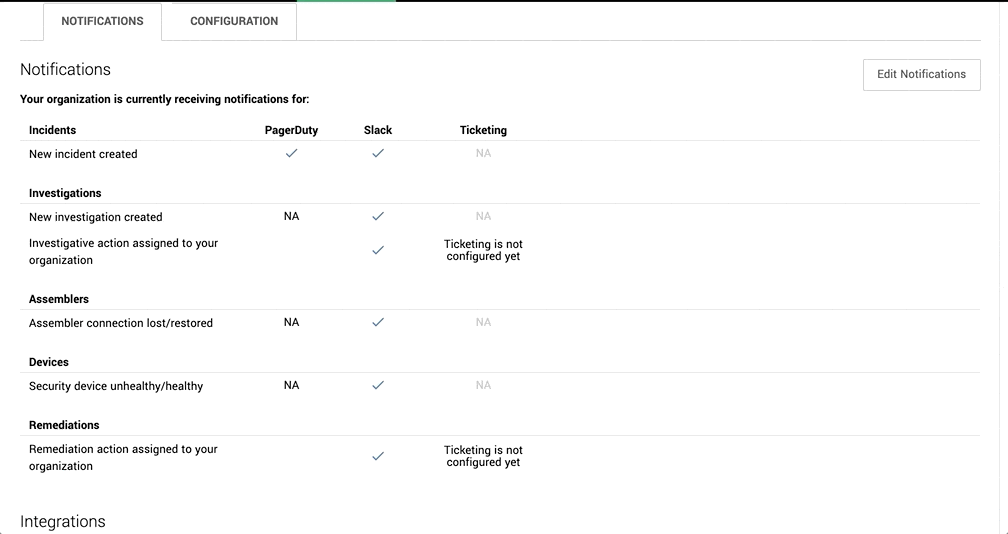Image resolution: width=1008 pixels, height=534 pixels.
Task: Click 'Ticketing is not configured yet' in Remediations
Action: pos(483,456)
